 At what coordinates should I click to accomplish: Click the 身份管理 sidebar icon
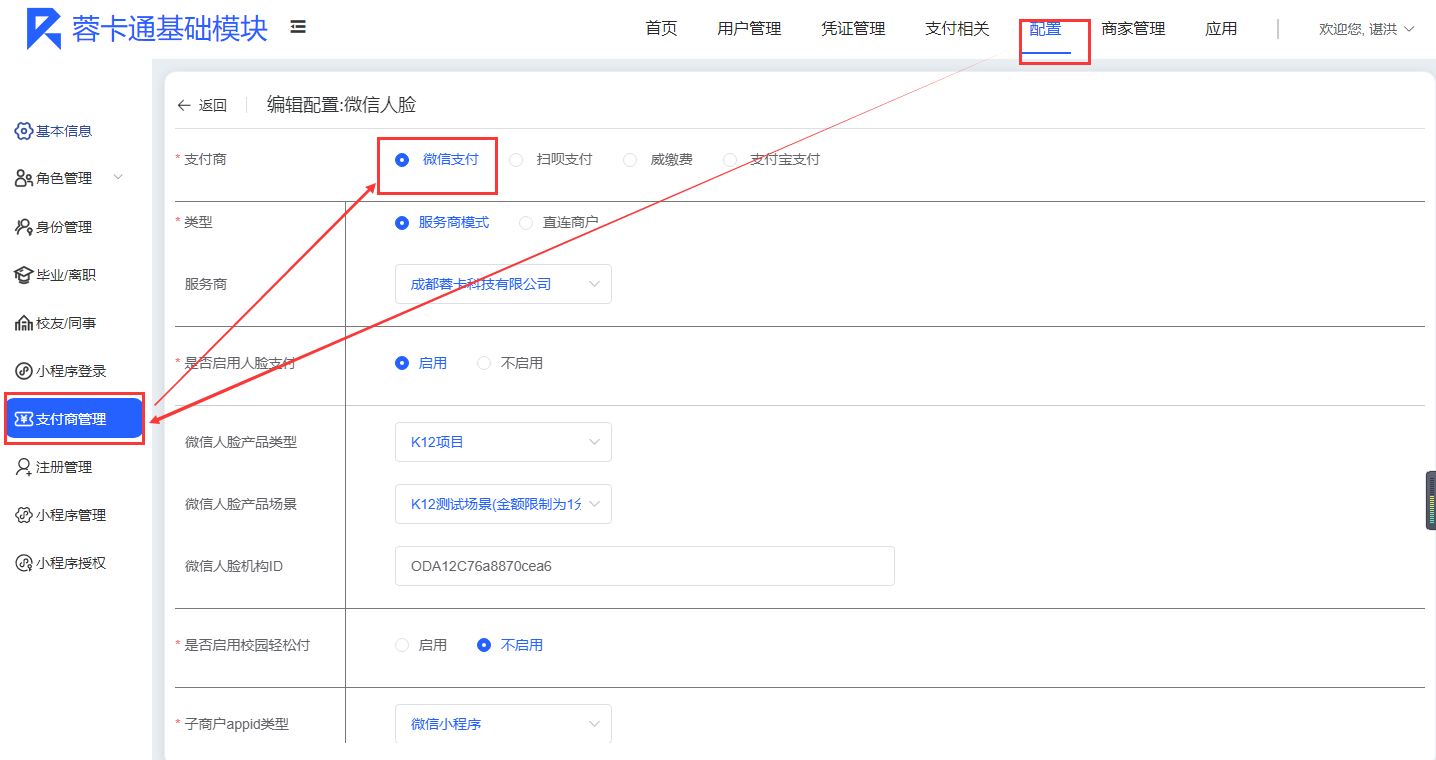[x=24, y=227]
